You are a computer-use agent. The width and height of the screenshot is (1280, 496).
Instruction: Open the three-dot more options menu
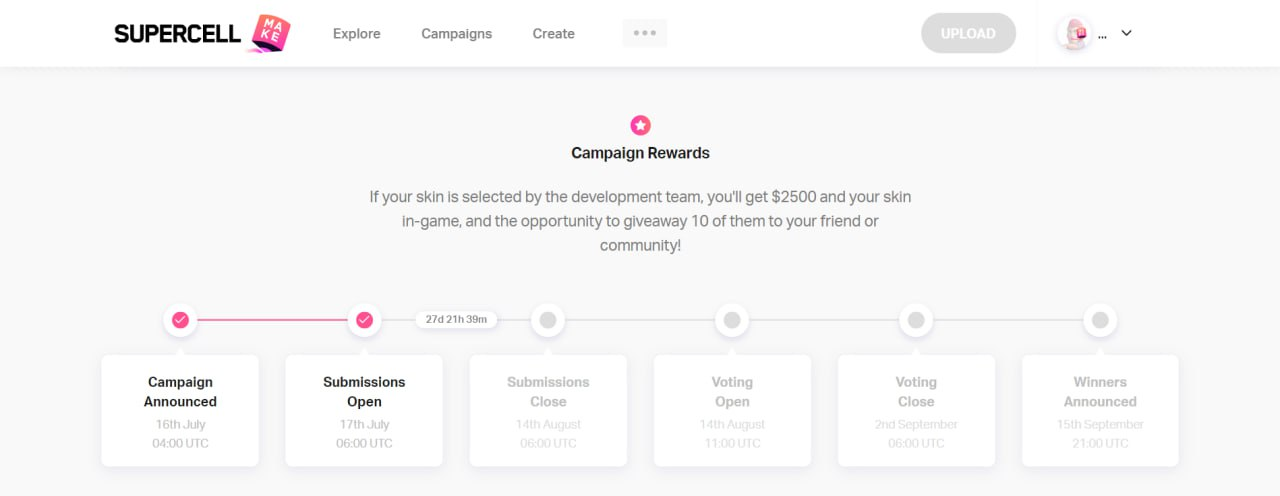click(645, 33)
